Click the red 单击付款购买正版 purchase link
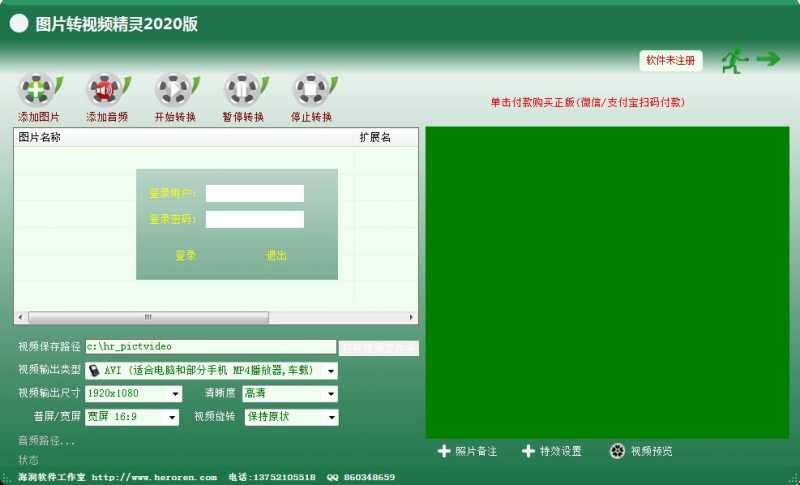Image resolution: width=800 pixels, height=485 pixels. click(x=587, y=102)
